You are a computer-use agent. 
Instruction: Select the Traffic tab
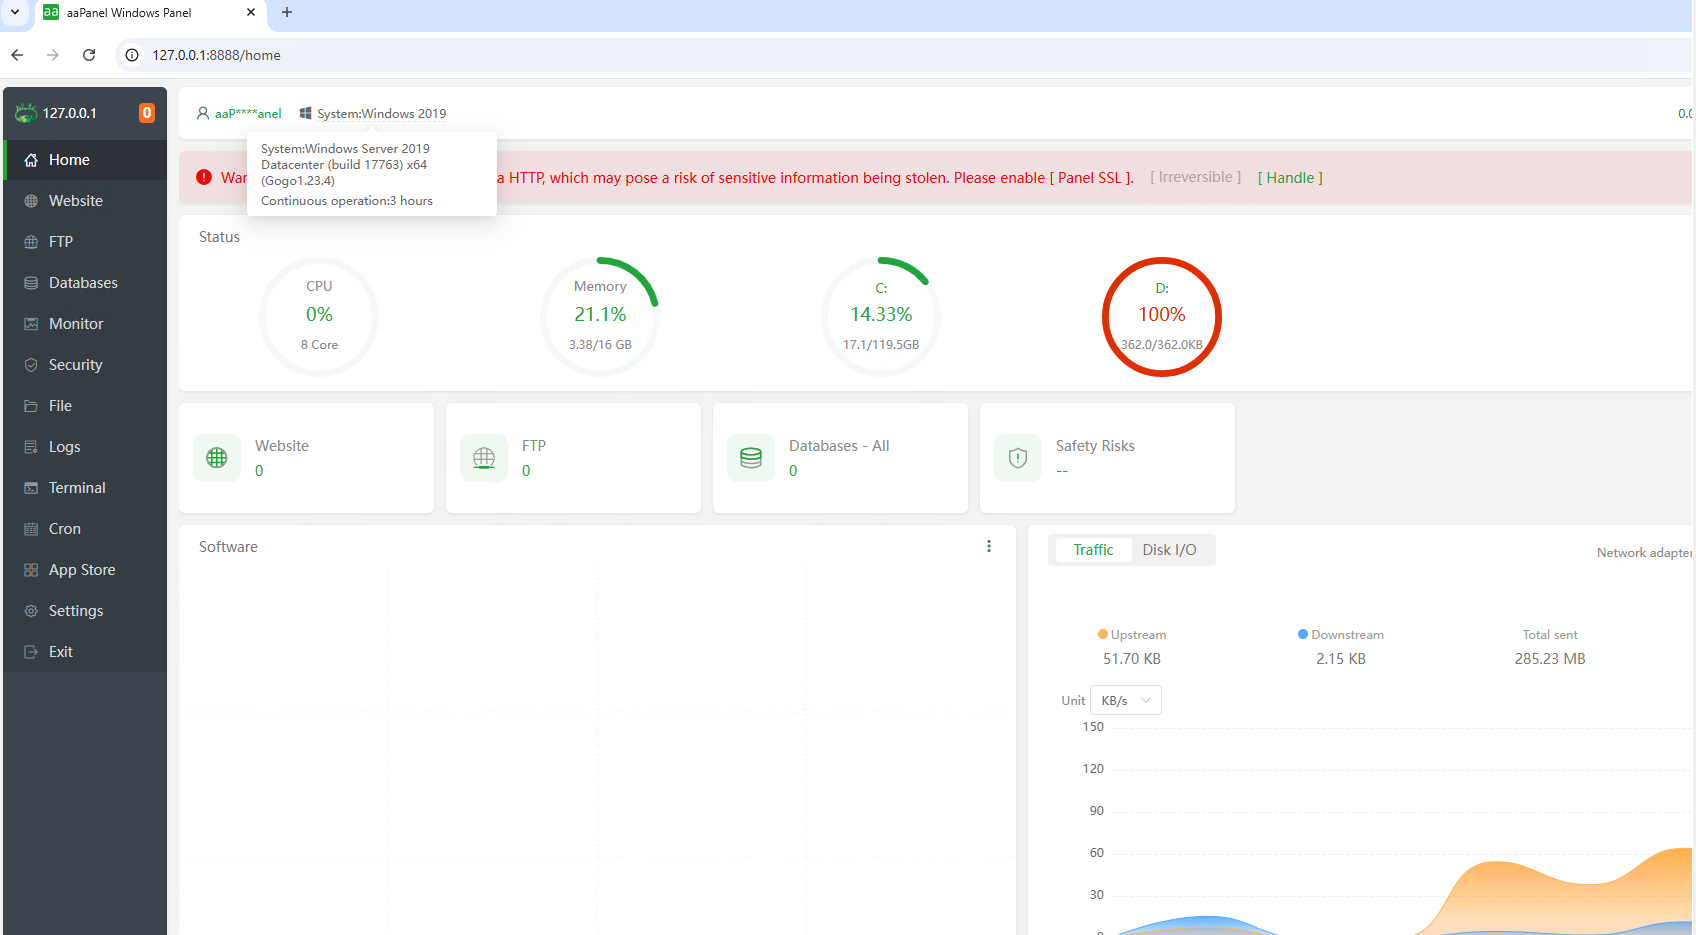1092,550
